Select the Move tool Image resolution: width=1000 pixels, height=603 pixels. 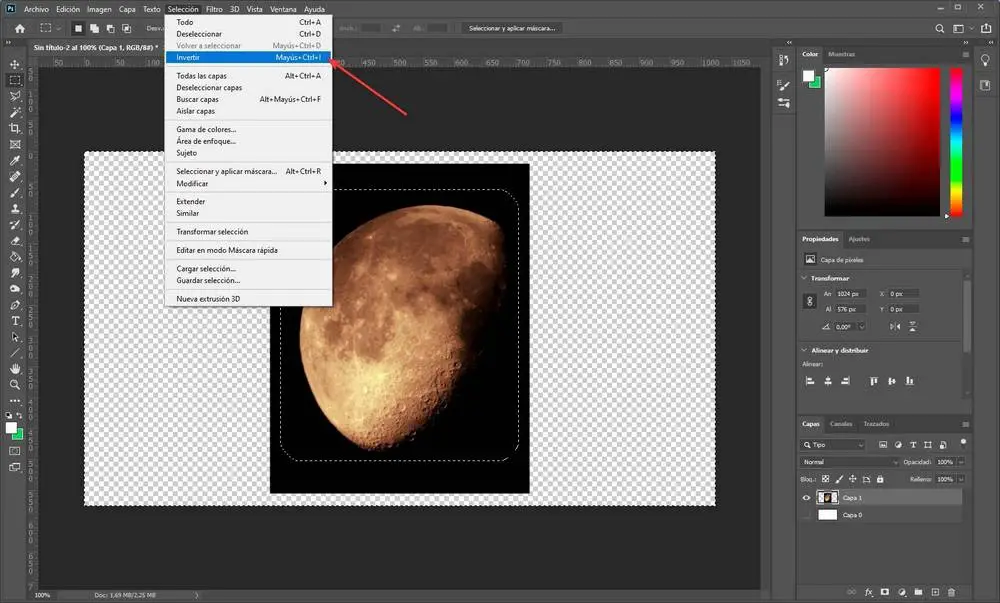(15, 64)
